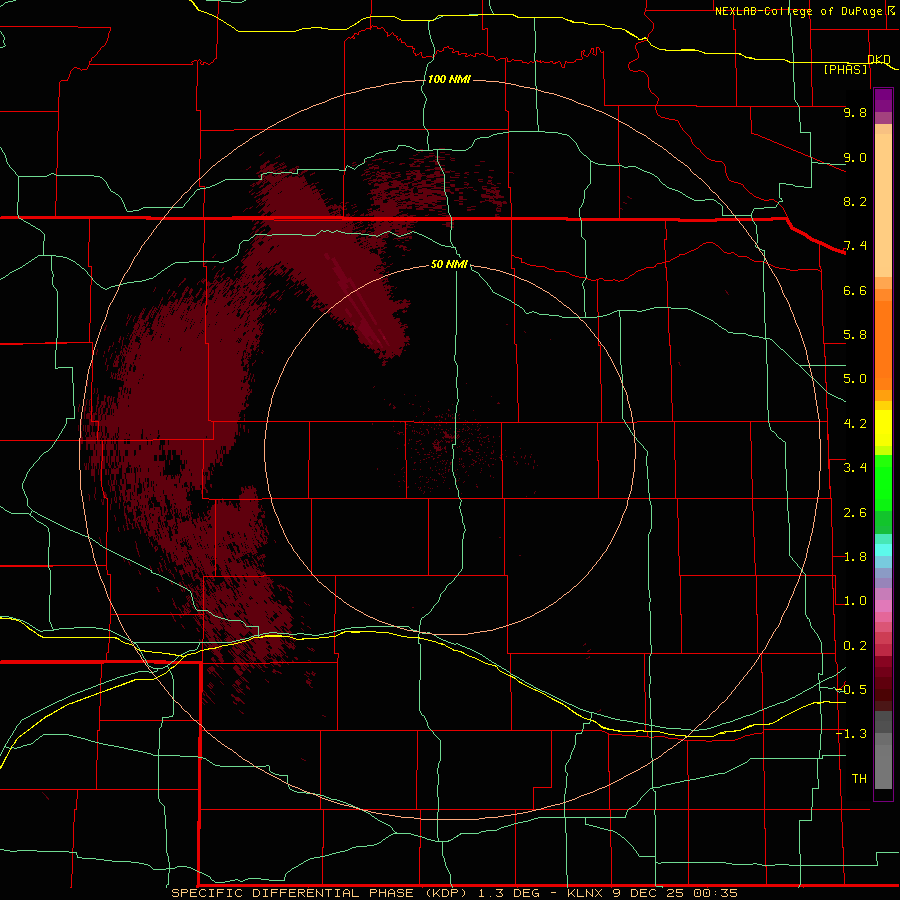The width and height of the screenshot is (900, 900).
Task: Click the bright green color bar segment
Action: click(883, 483)
